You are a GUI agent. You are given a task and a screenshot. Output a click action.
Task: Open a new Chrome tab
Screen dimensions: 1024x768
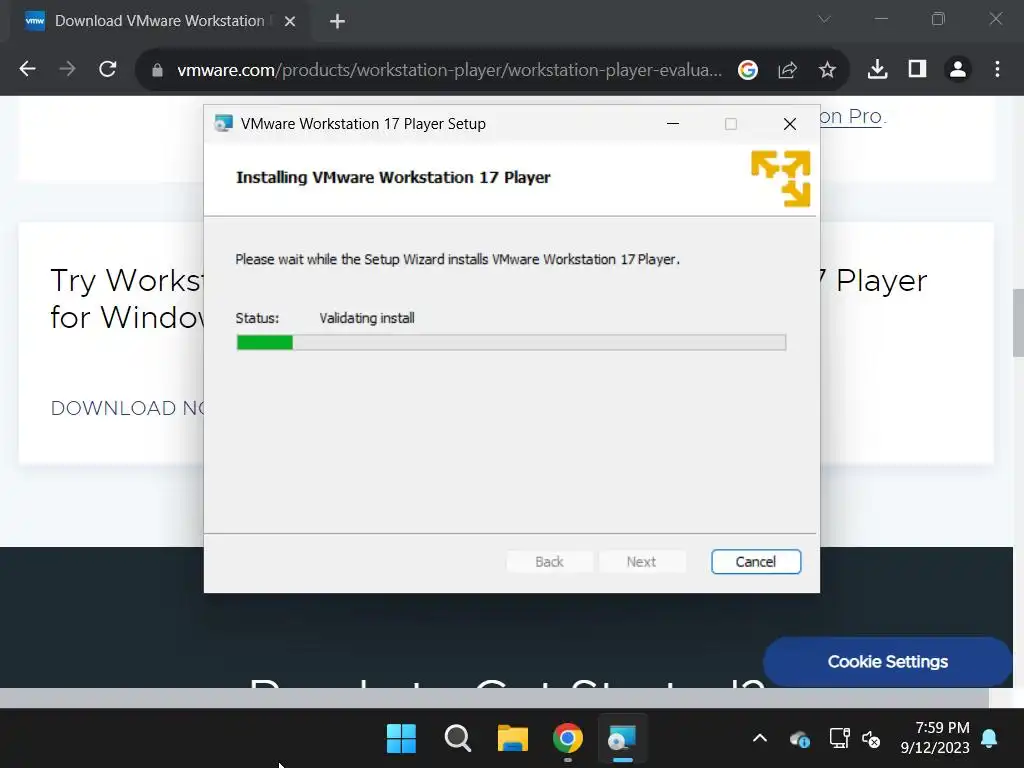pyautogui.click(x=337, y=22)
